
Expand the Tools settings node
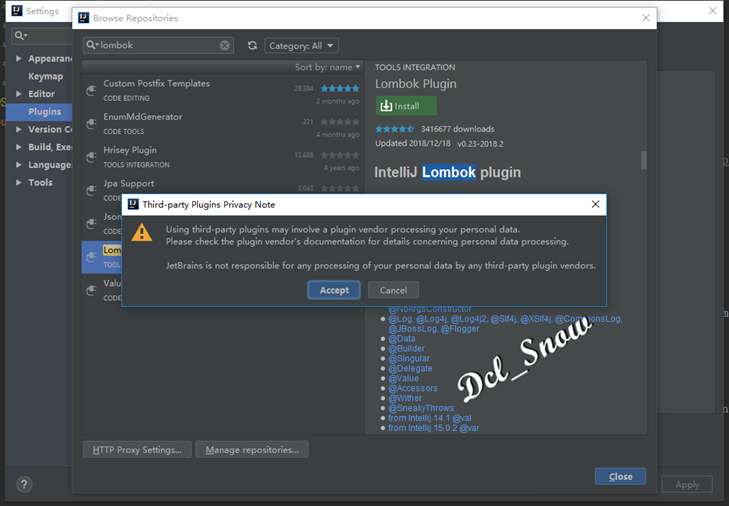tap(19, 182)
